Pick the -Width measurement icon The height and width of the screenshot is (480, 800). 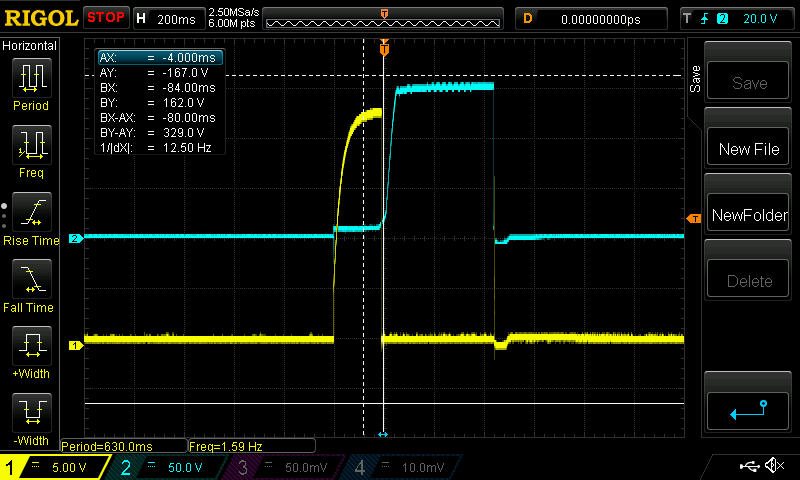[31, 418]
